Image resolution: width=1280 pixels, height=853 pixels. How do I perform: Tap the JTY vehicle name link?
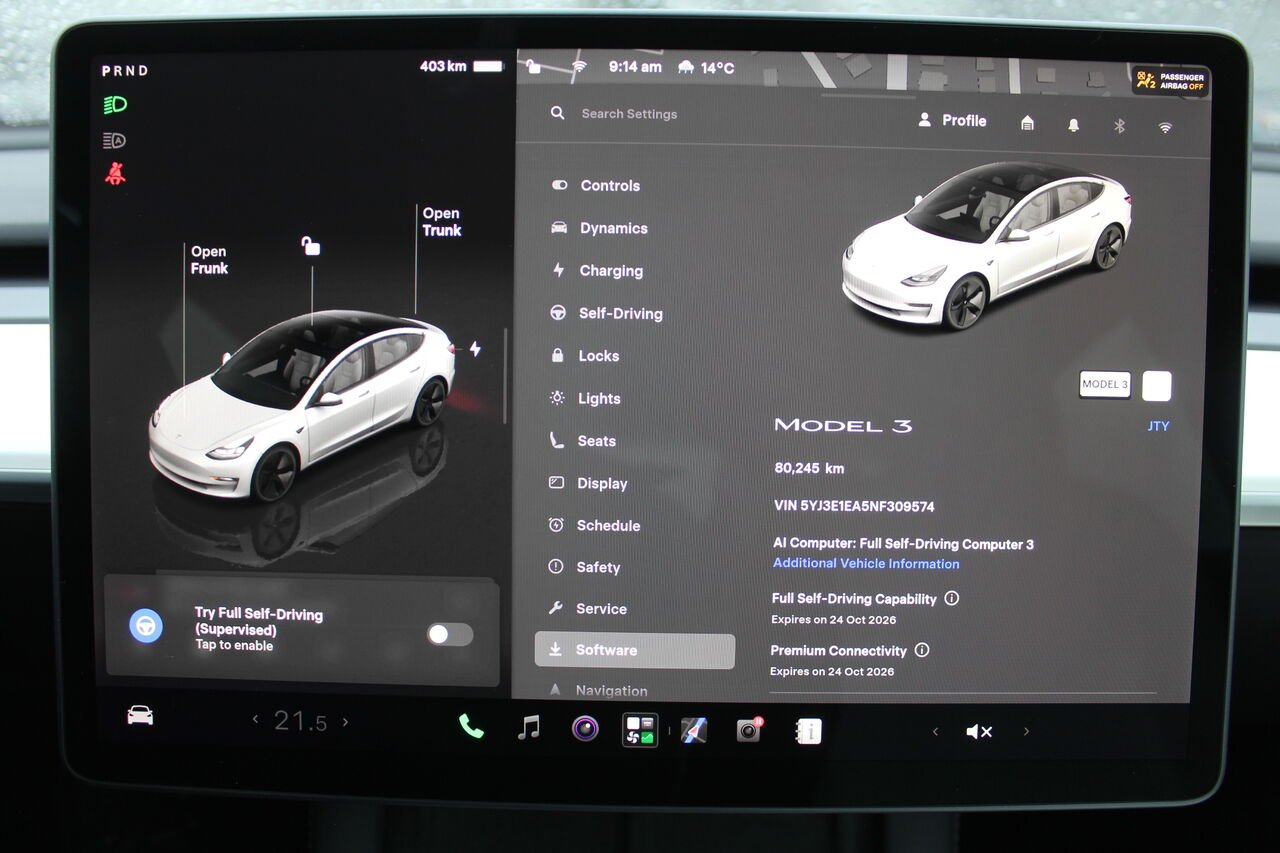coord(1158,426)
